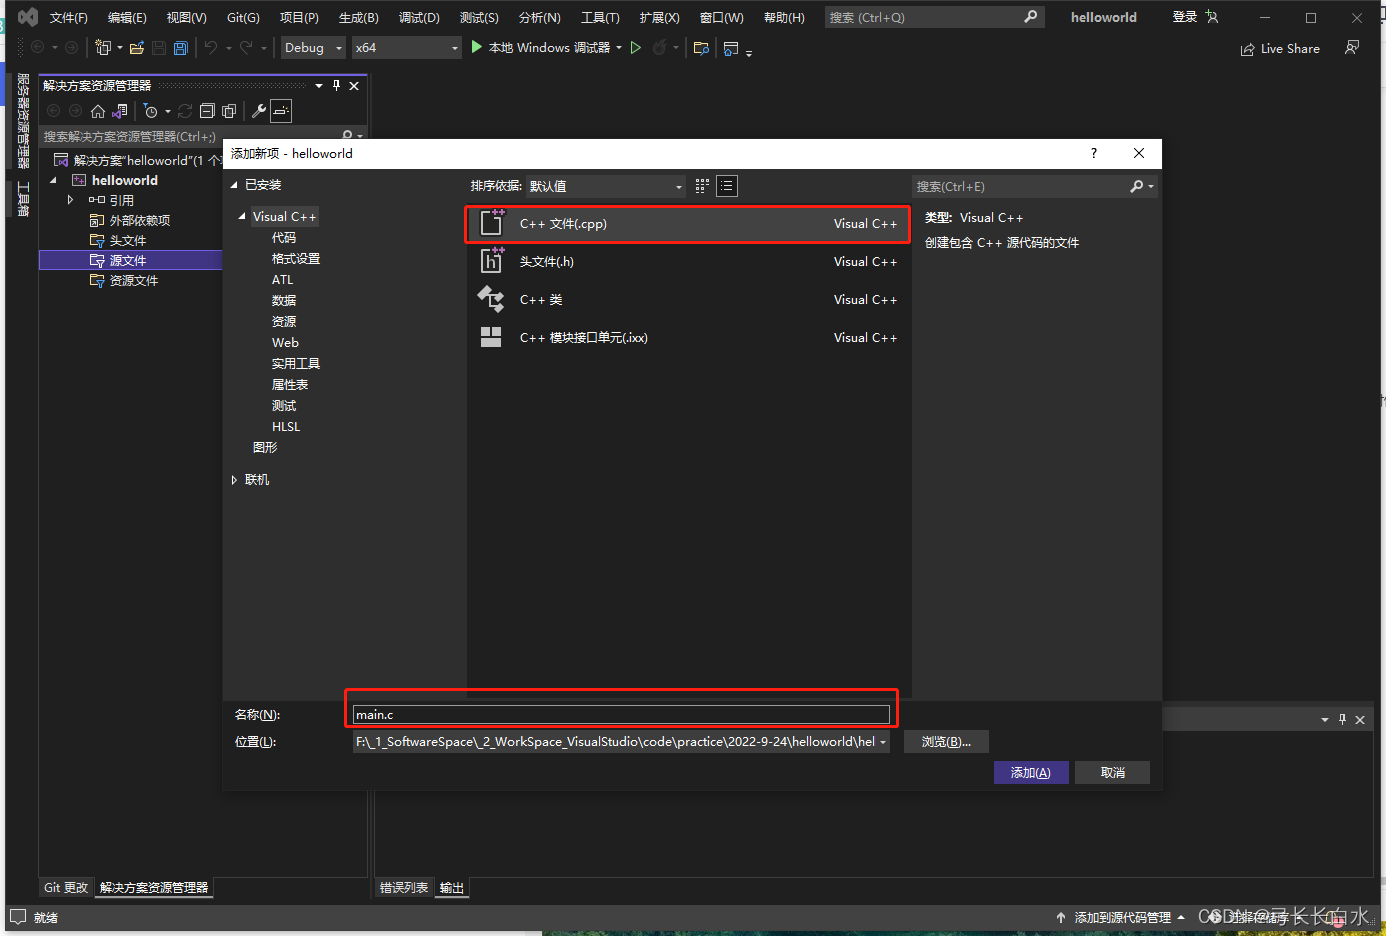Select the 图形 category
The width and height of the screenshot is (1386, 936).
(265, 448)
